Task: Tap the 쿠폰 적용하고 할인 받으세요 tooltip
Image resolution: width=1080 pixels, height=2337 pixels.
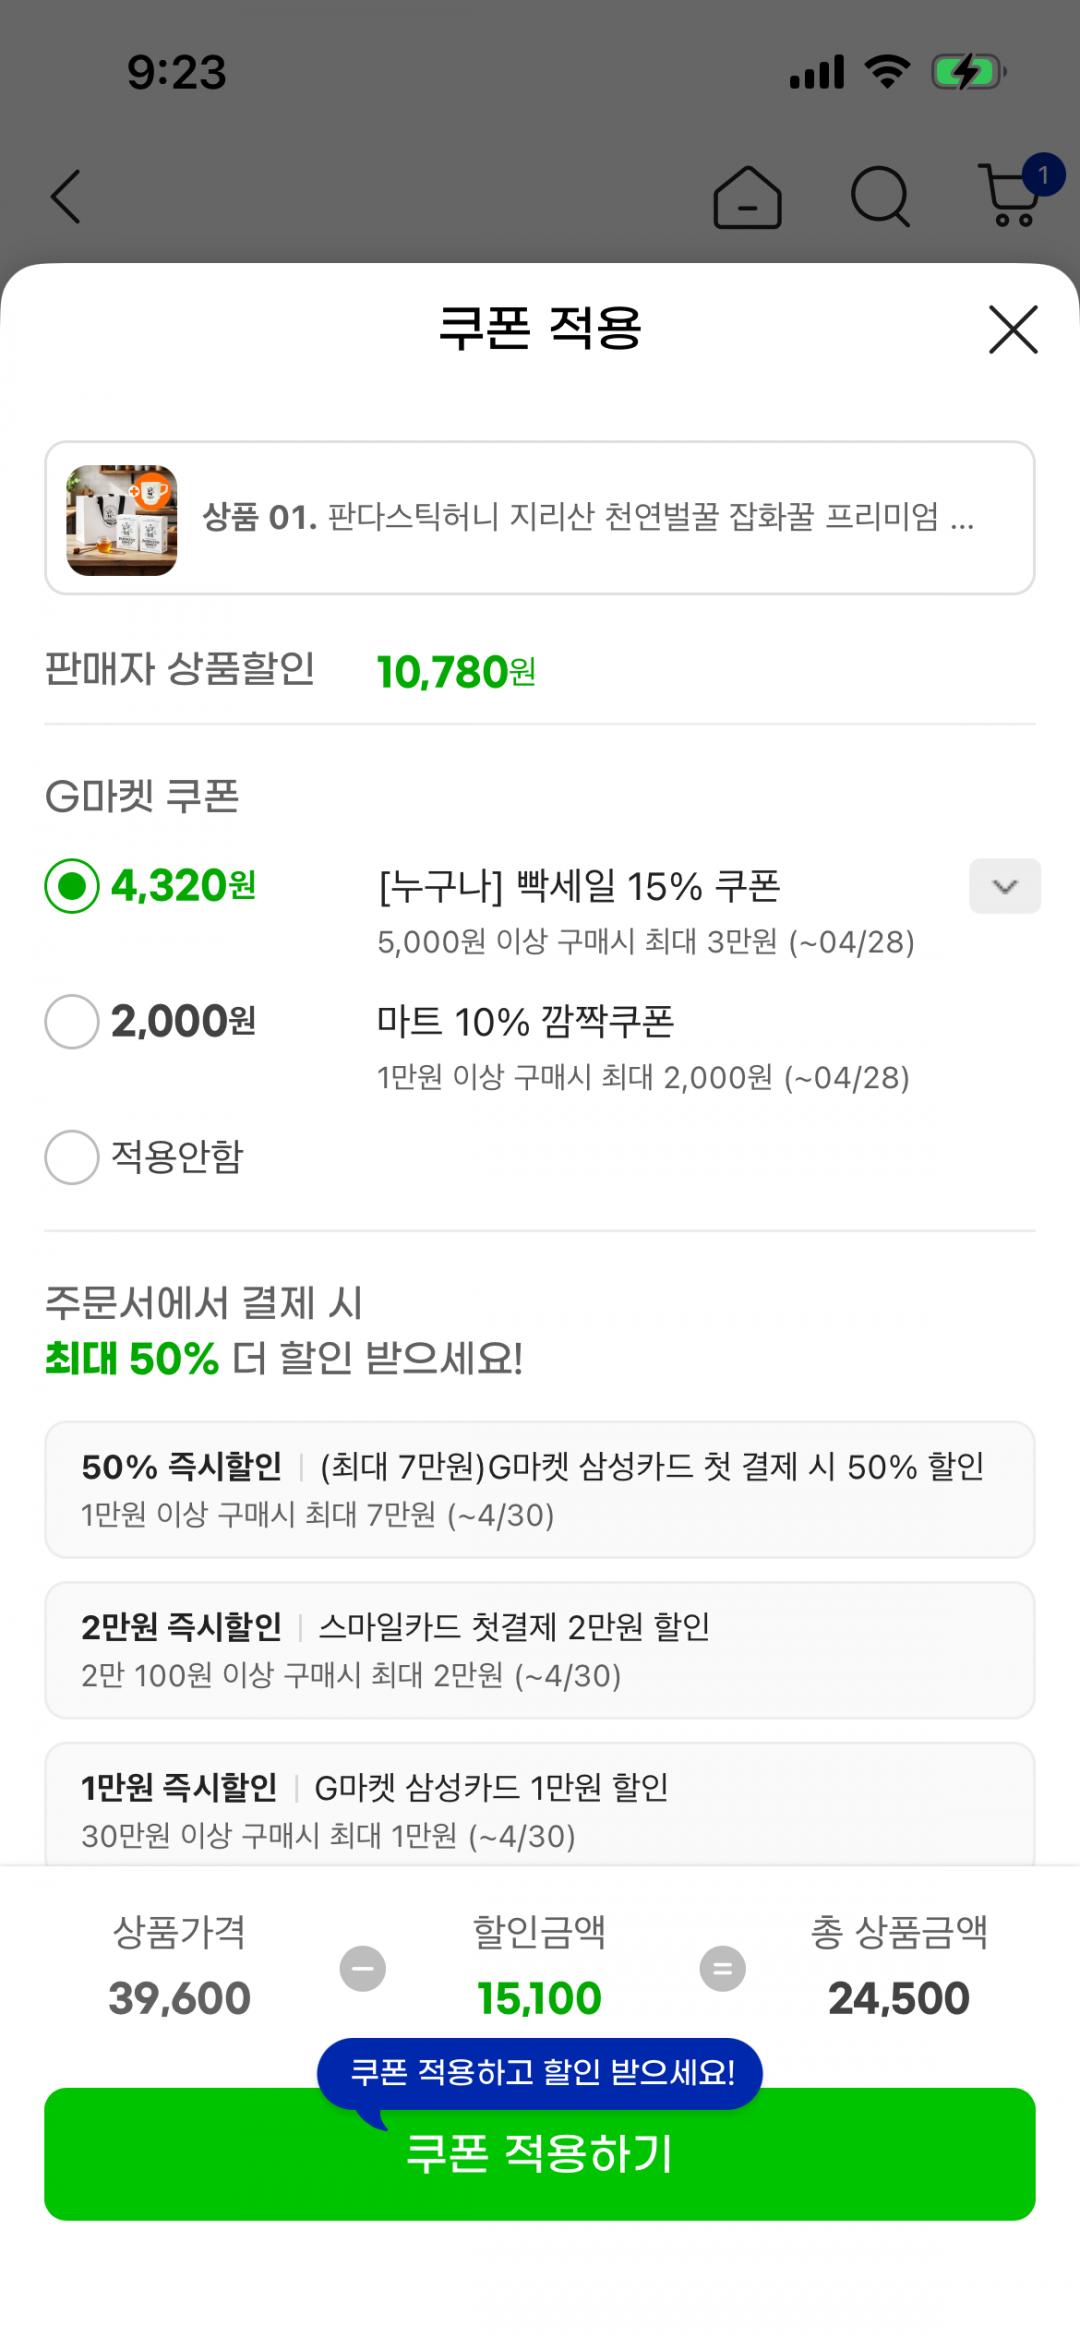Action: click(541, 2072)
